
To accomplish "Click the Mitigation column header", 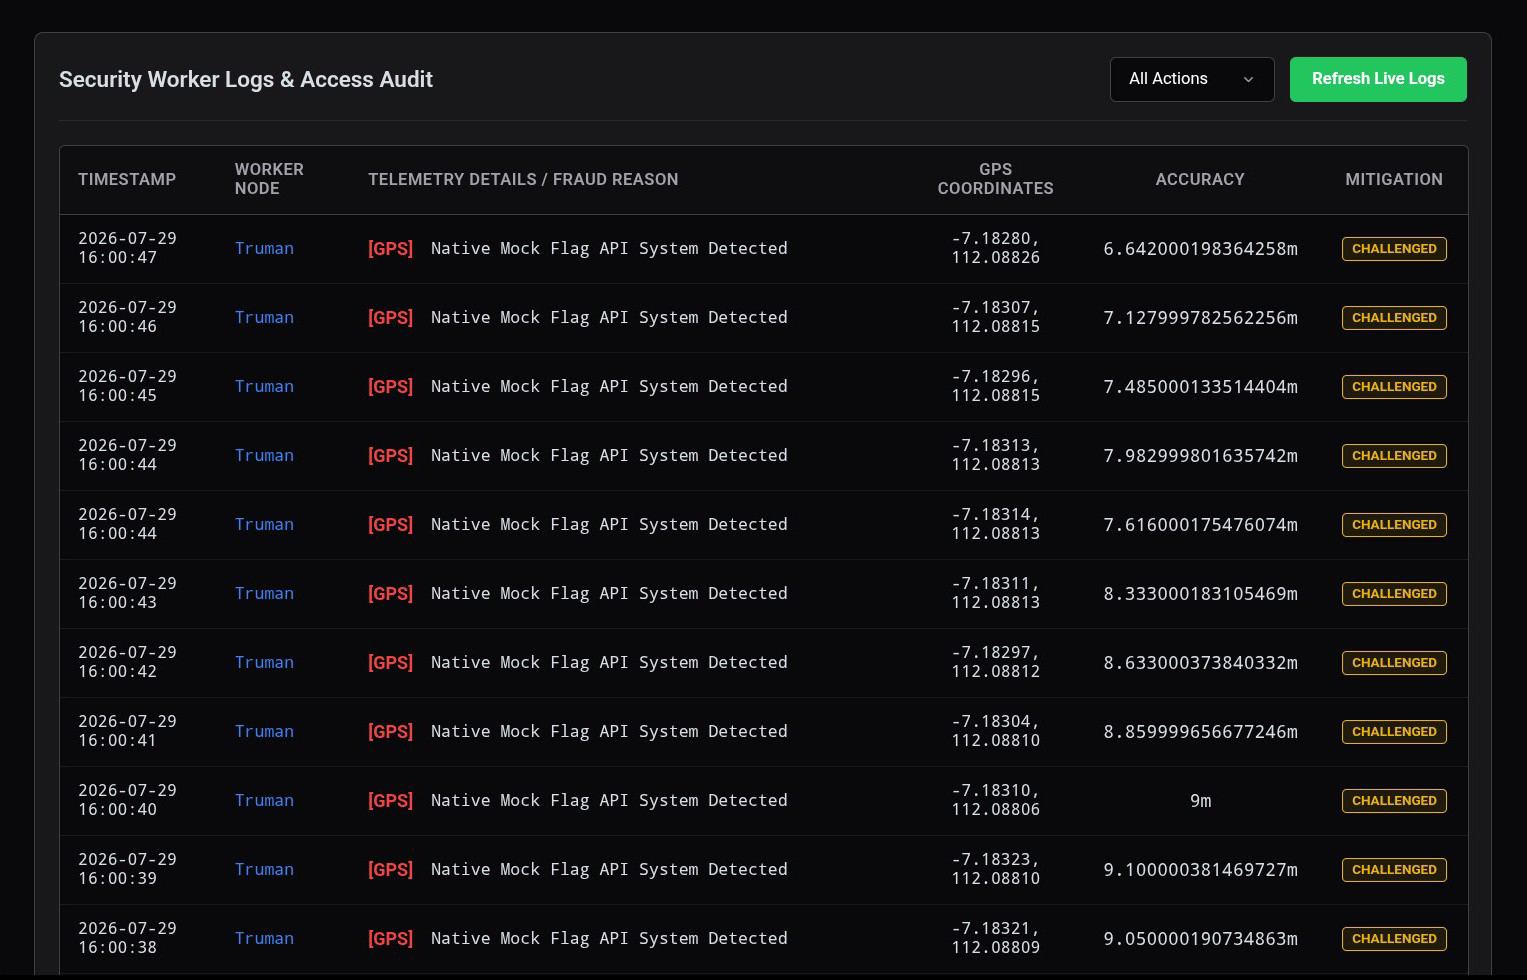I will point(1394,179).
